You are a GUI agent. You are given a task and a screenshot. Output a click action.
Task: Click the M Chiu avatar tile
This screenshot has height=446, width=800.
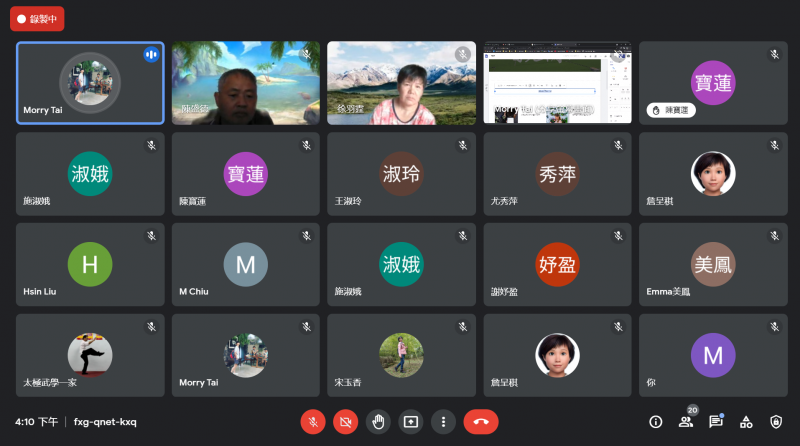[x=246, y=264]
